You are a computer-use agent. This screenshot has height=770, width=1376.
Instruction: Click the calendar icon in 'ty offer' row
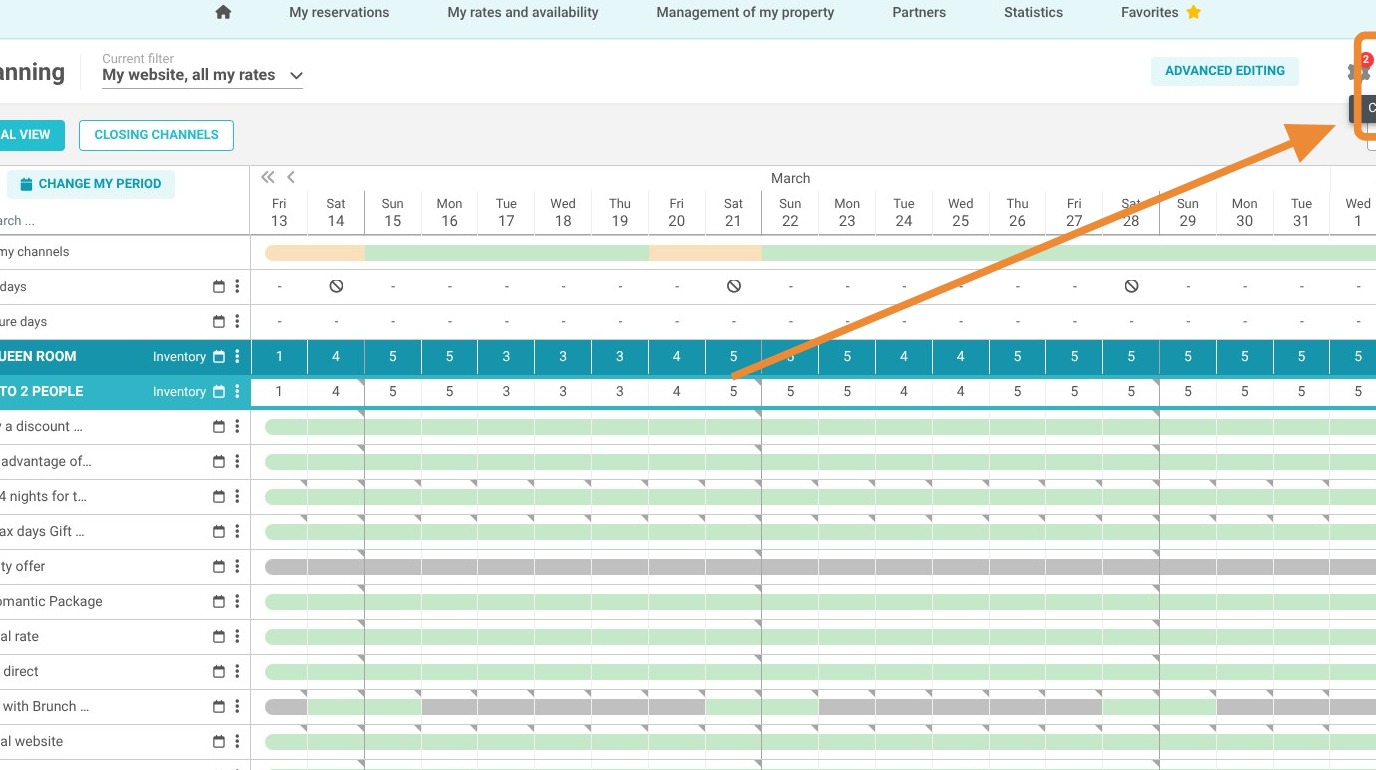219,567
